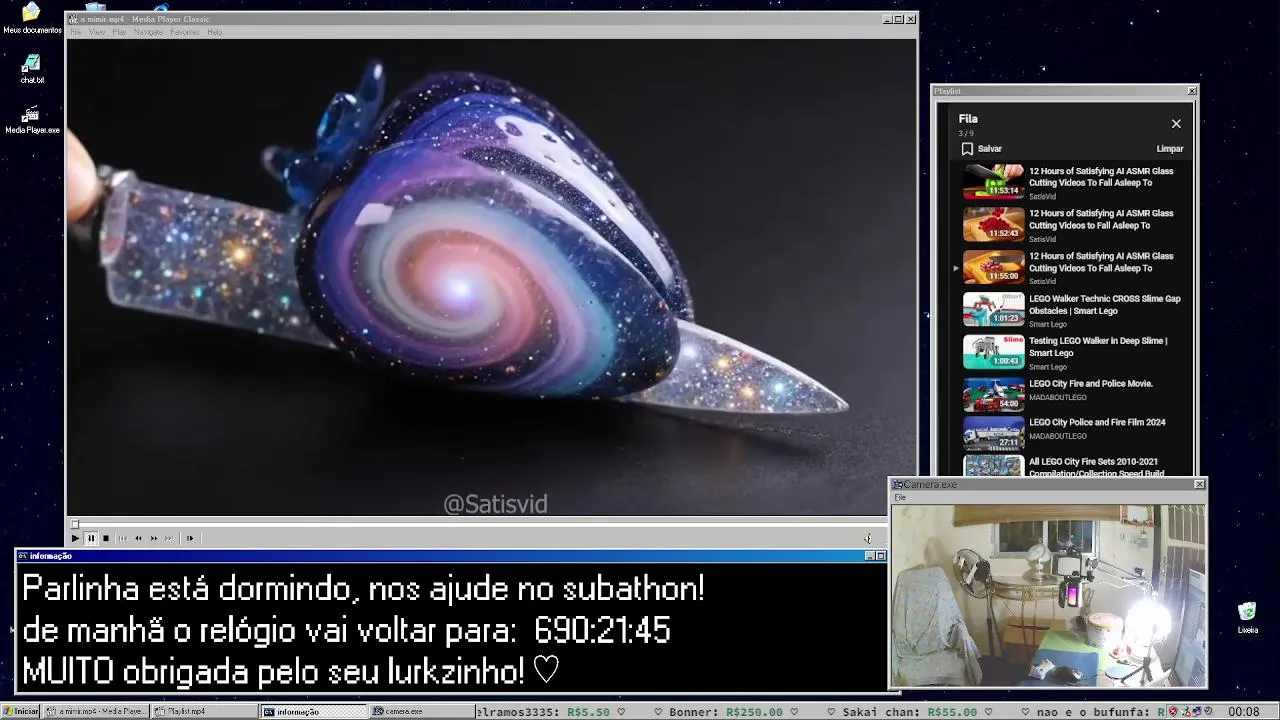The width and height of the screenshot is (1280, 720).
Task: Open Meus documentos desktop folder icon
Action: tap(32, 18)
